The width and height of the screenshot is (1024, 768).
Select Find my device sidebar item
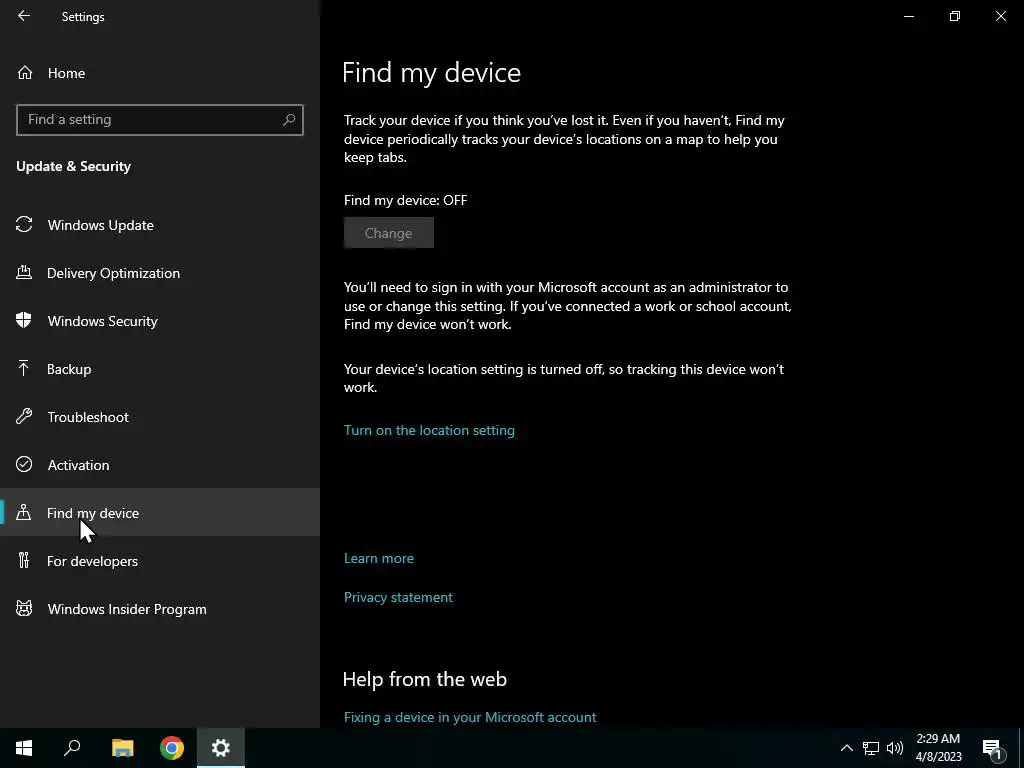pyautogui.click(x=160, y=513)
